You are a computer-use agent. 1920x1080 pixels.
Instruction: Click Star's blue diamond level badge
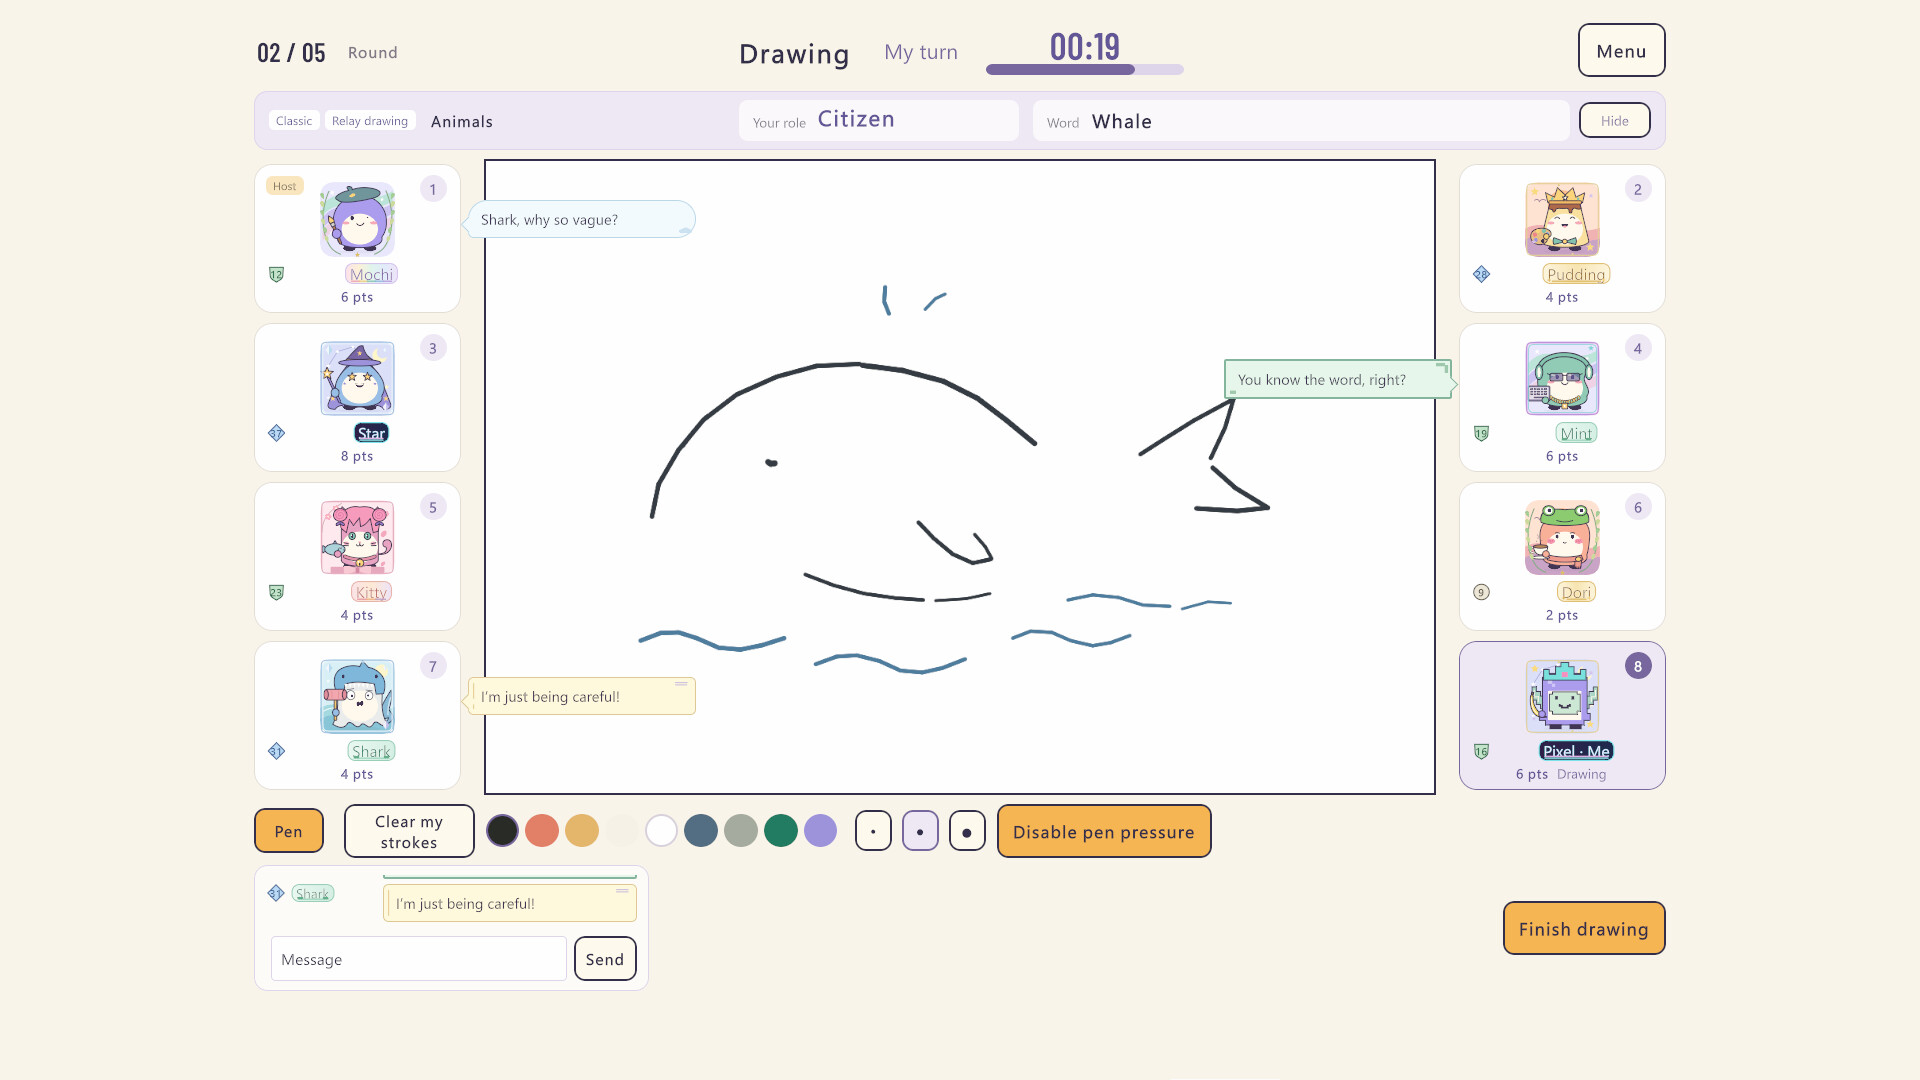[277, 433]
